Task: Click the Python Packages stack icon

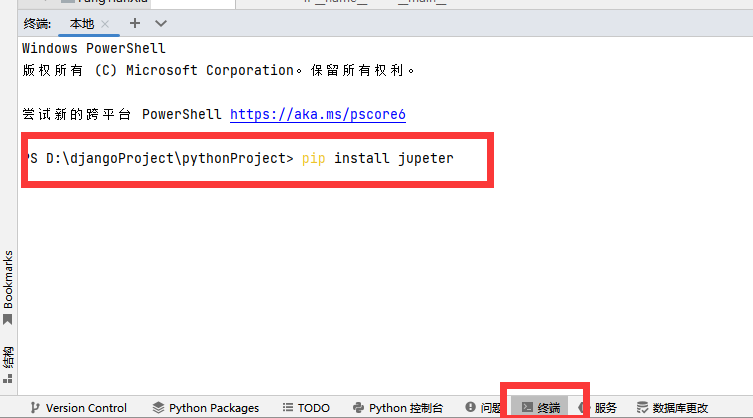Action: [158, 408]
